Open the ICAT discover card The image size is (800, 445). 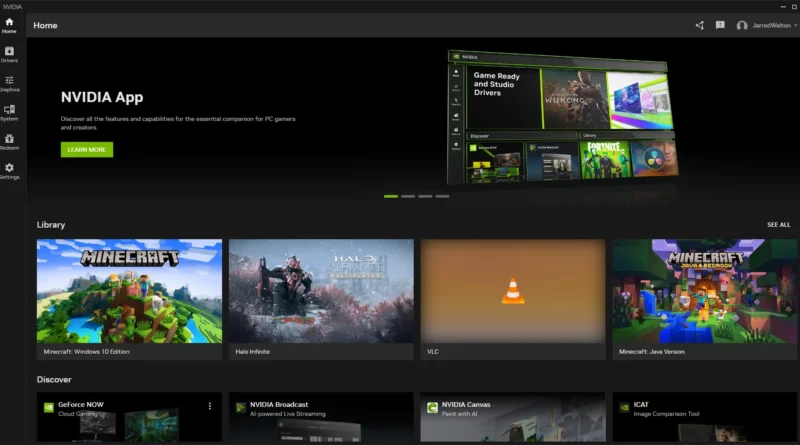tap(705, 417)
